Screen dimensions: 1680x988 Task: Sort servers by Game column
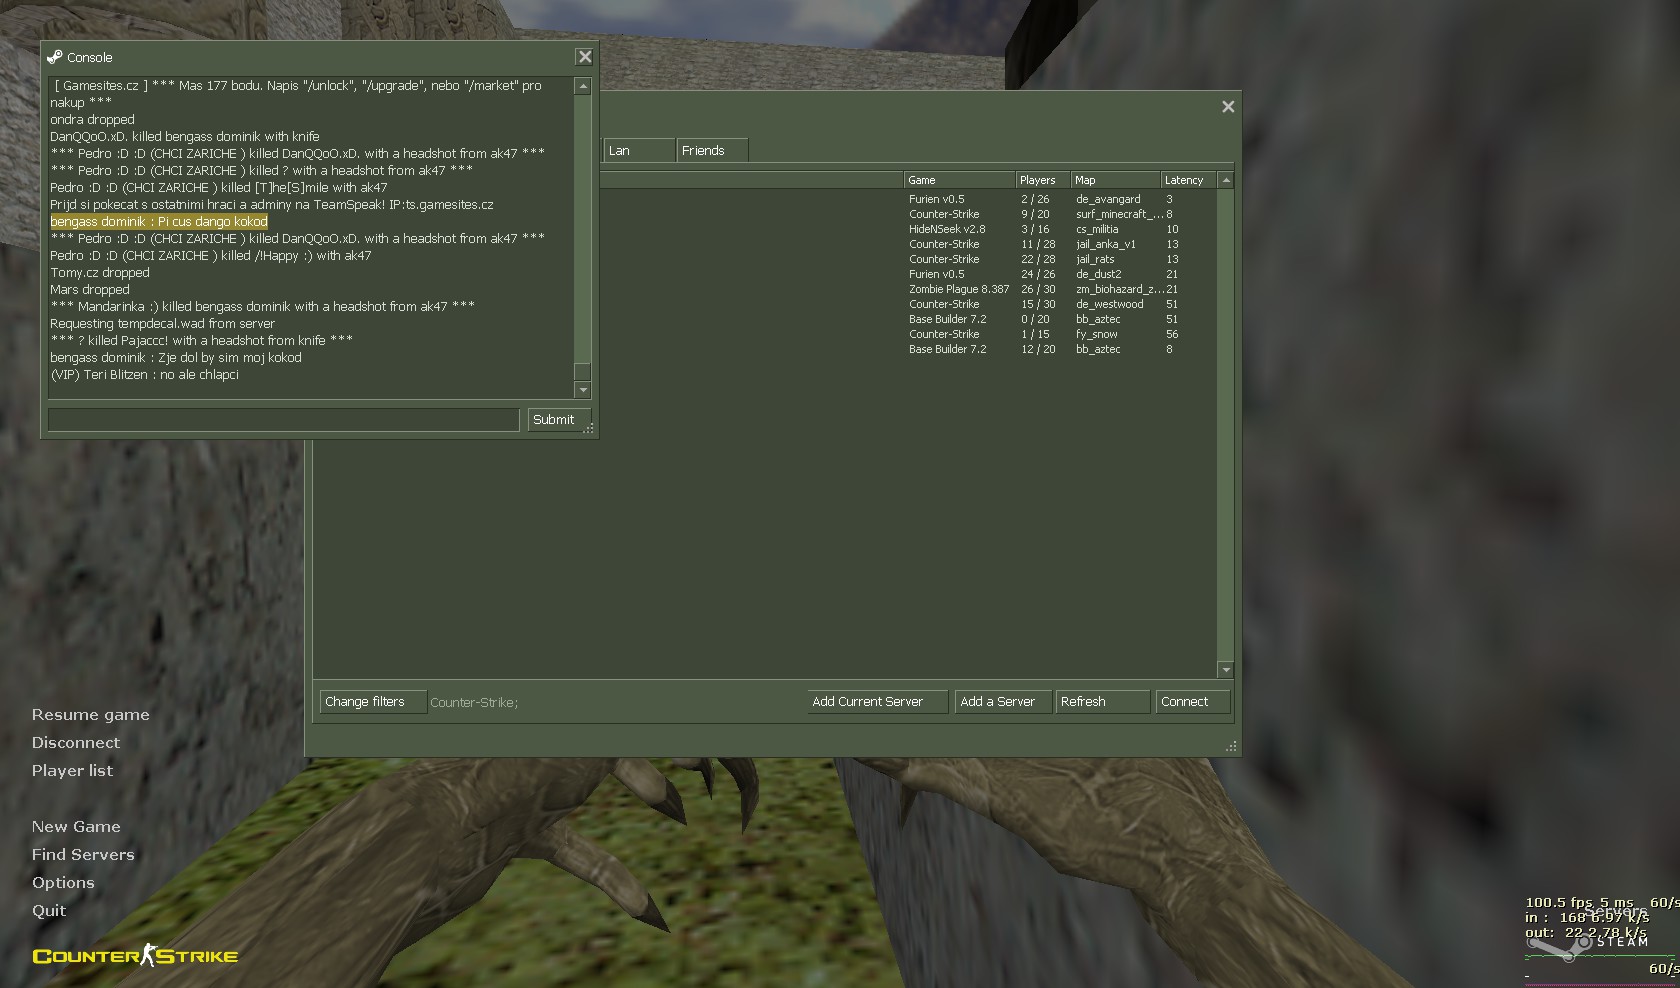[959, 180]
